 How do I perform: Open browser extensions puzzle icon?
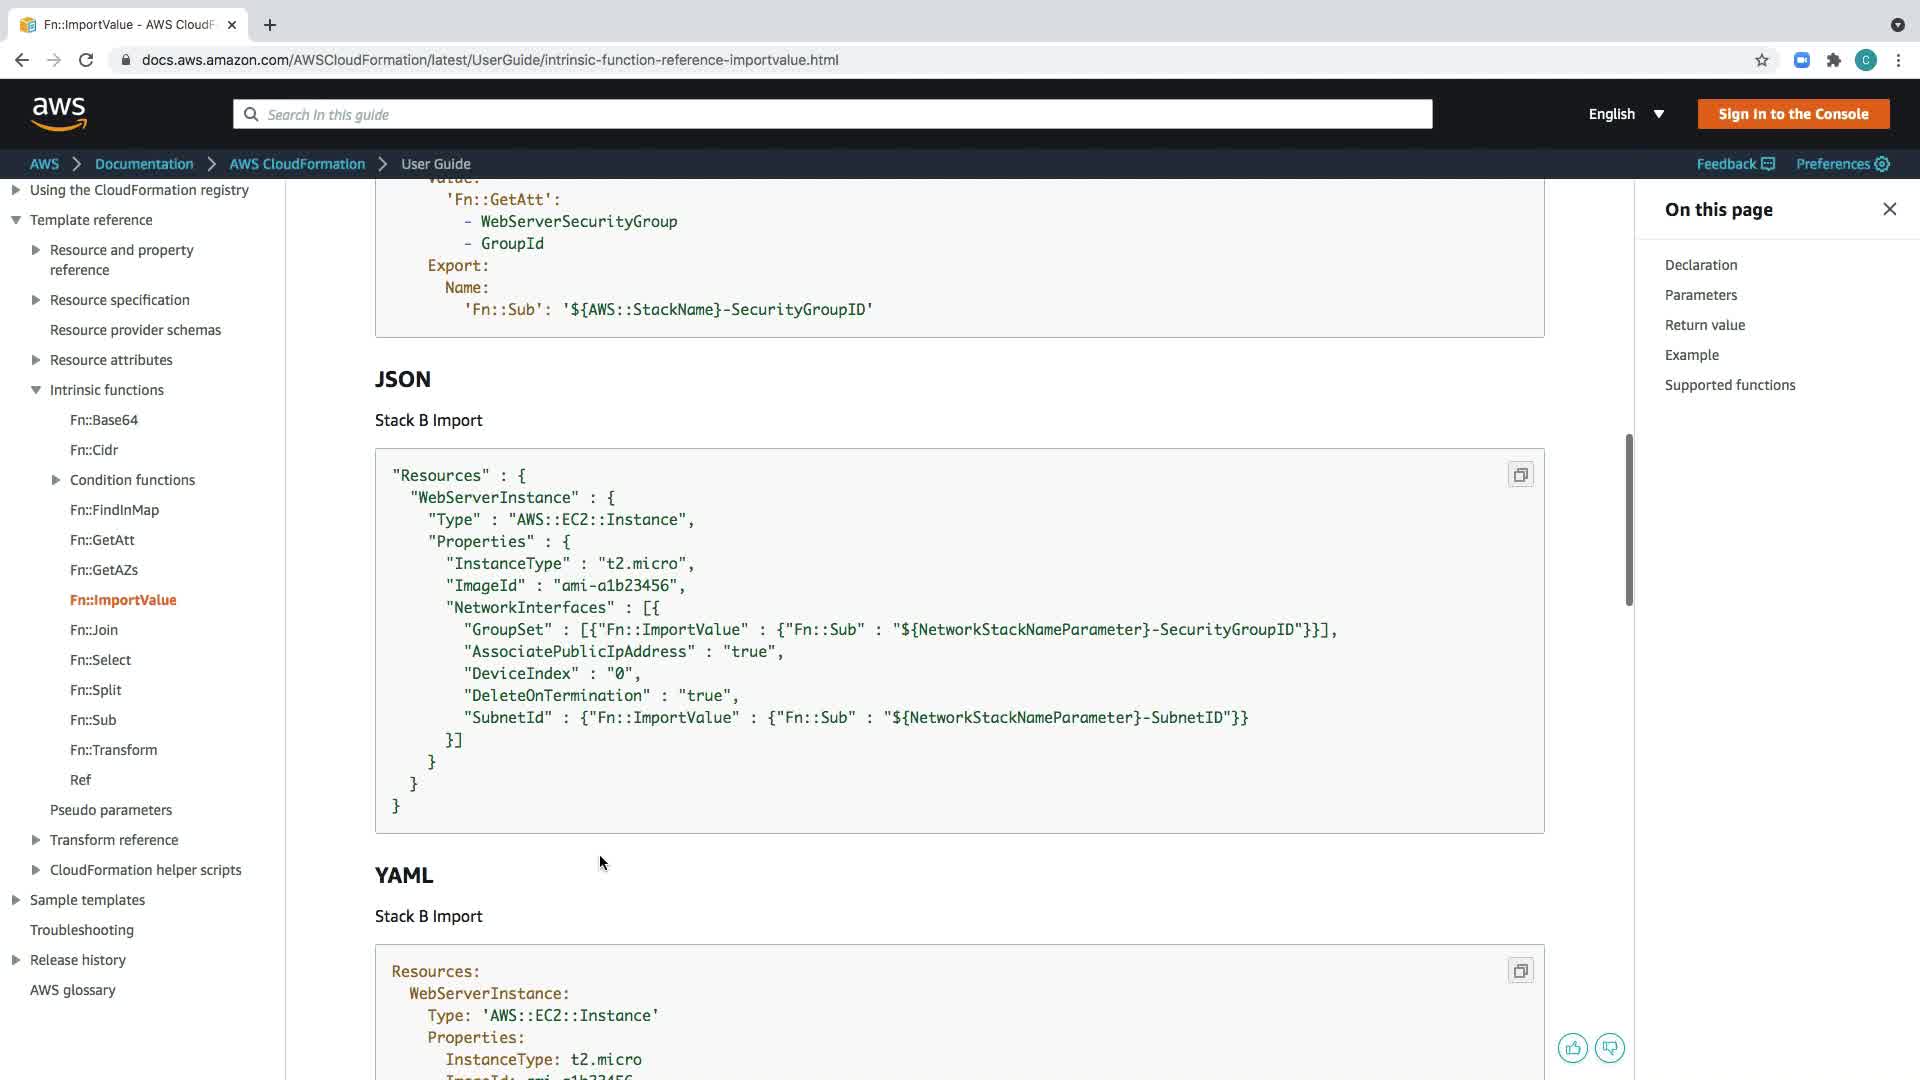(x=1833, y=60)
